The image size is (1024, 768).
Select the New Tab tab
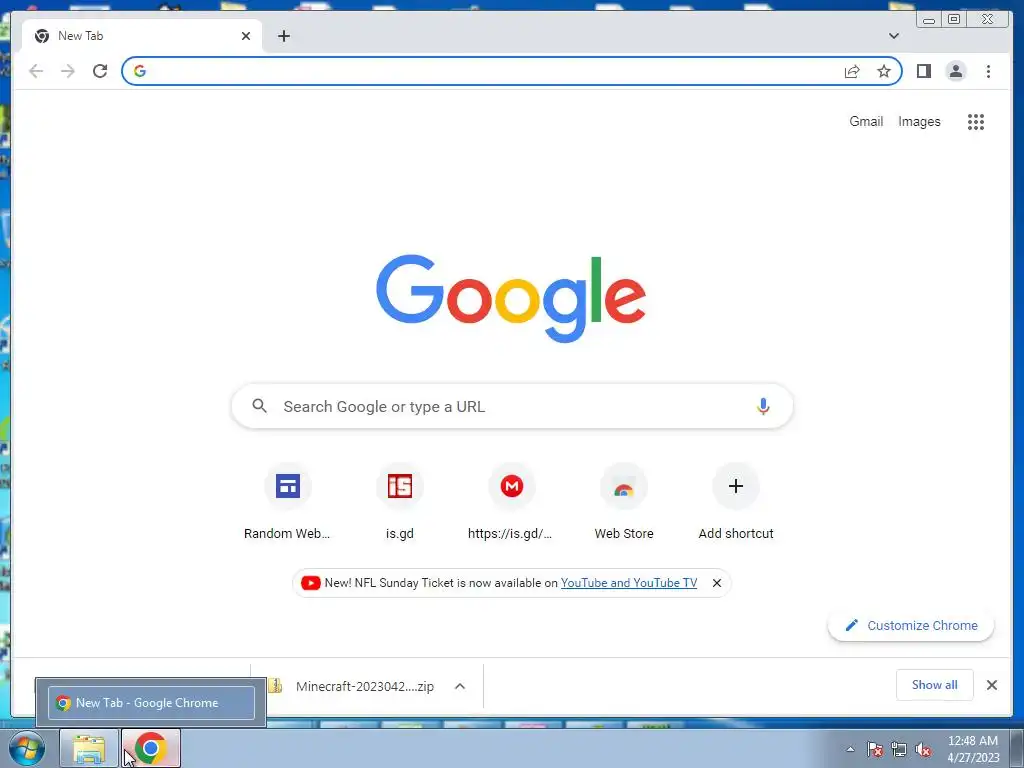(x=142, y=36)
